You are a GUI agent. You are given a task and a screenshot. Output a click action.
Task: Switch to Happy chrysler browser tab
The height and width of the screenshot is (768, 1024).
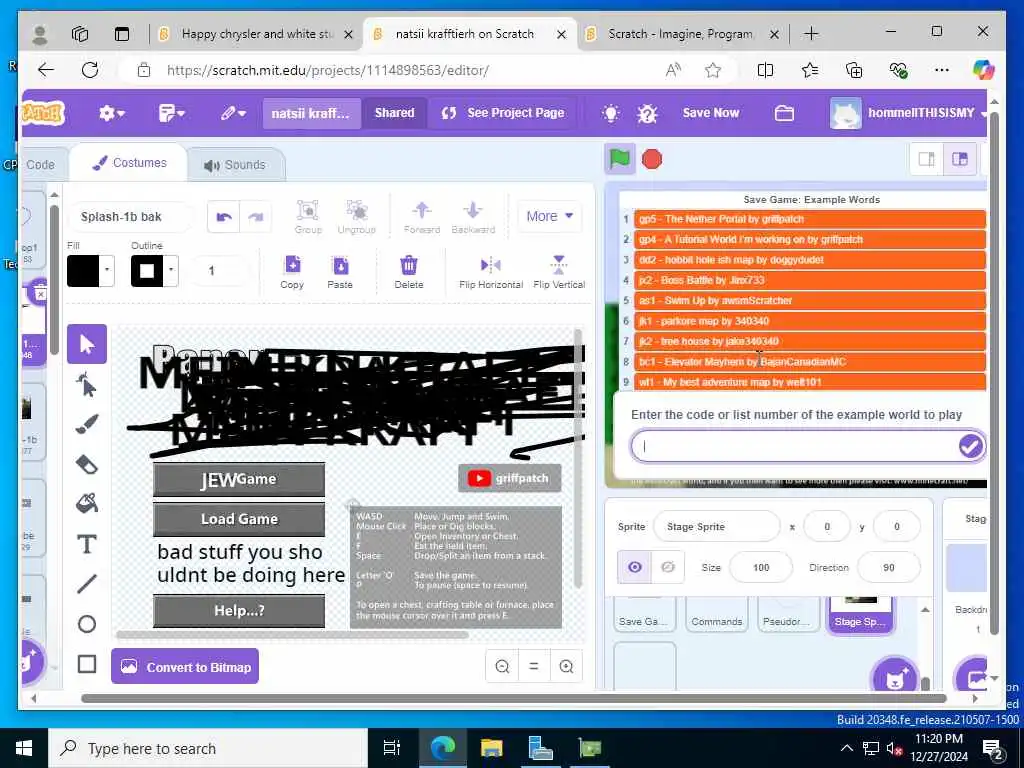click(257, 34)
